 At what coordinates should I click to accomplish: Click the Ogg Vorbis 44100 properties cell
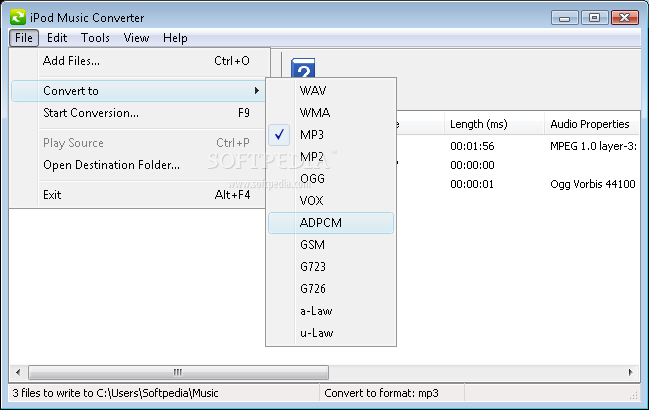point(593,184)
